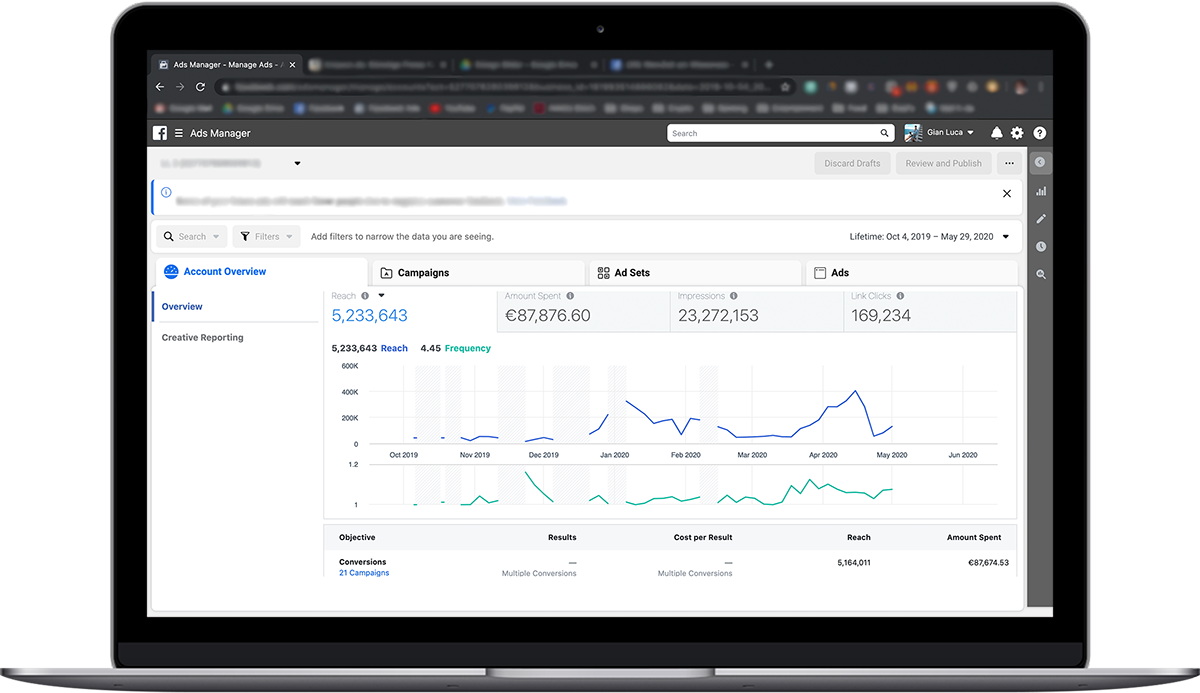
Task: Open the charts icon in the right rail
Action: 1040,191
